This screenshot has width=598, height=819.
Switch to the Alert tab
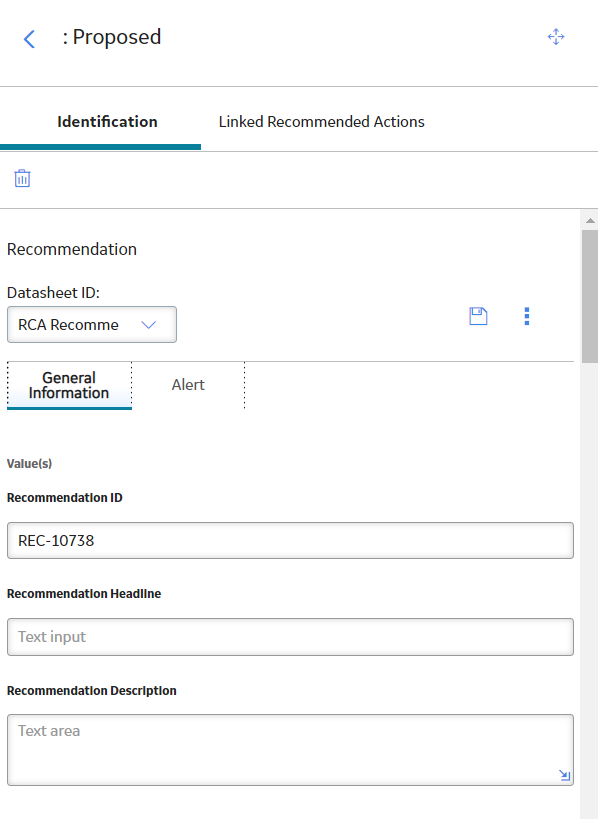click(x=188, y=385)
